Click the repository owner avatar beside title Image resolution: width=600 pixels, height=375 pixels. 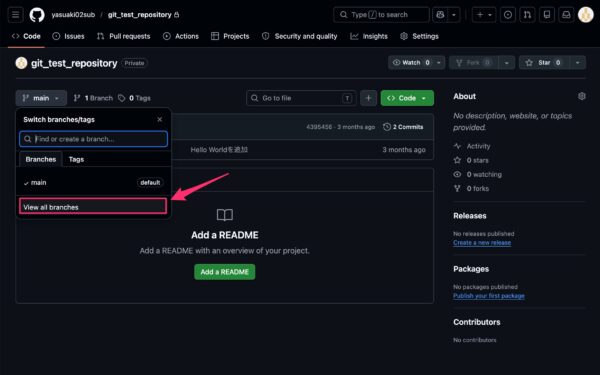point(21,63)
